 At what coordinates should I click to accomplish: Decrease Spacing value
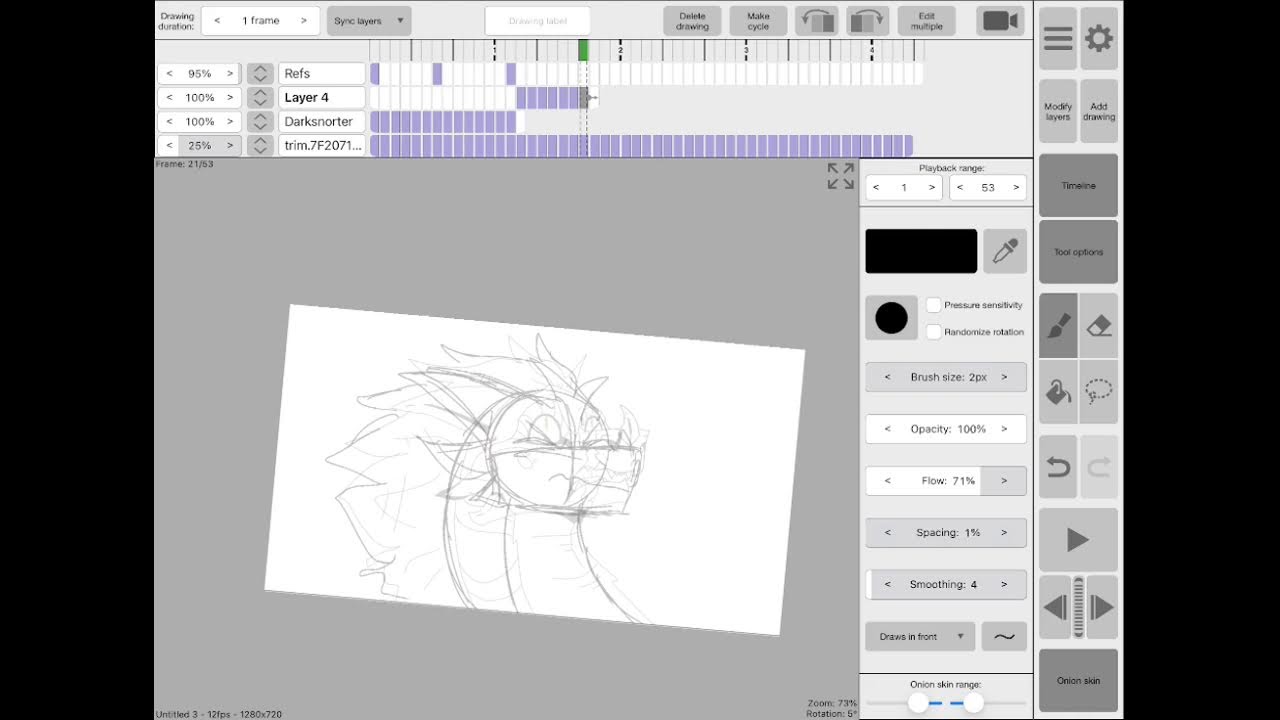(x=887, y=533)
